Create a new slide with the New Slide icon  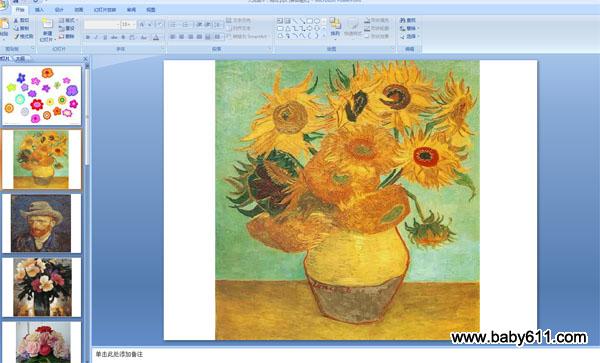(47, 23)
